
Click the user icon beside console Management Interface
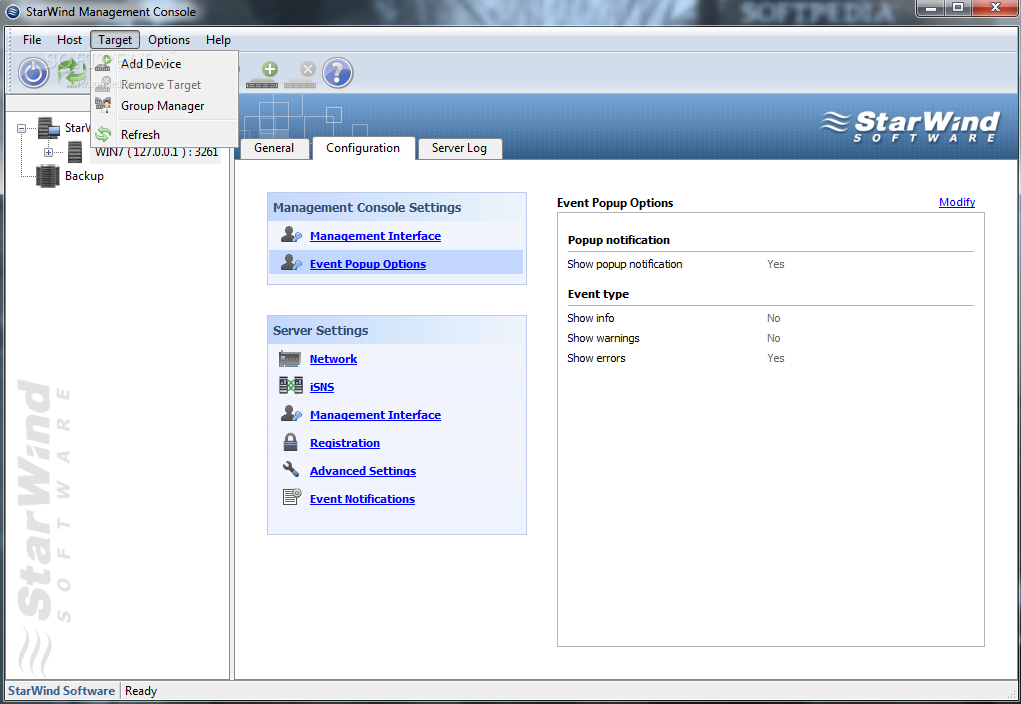point(290,235)
